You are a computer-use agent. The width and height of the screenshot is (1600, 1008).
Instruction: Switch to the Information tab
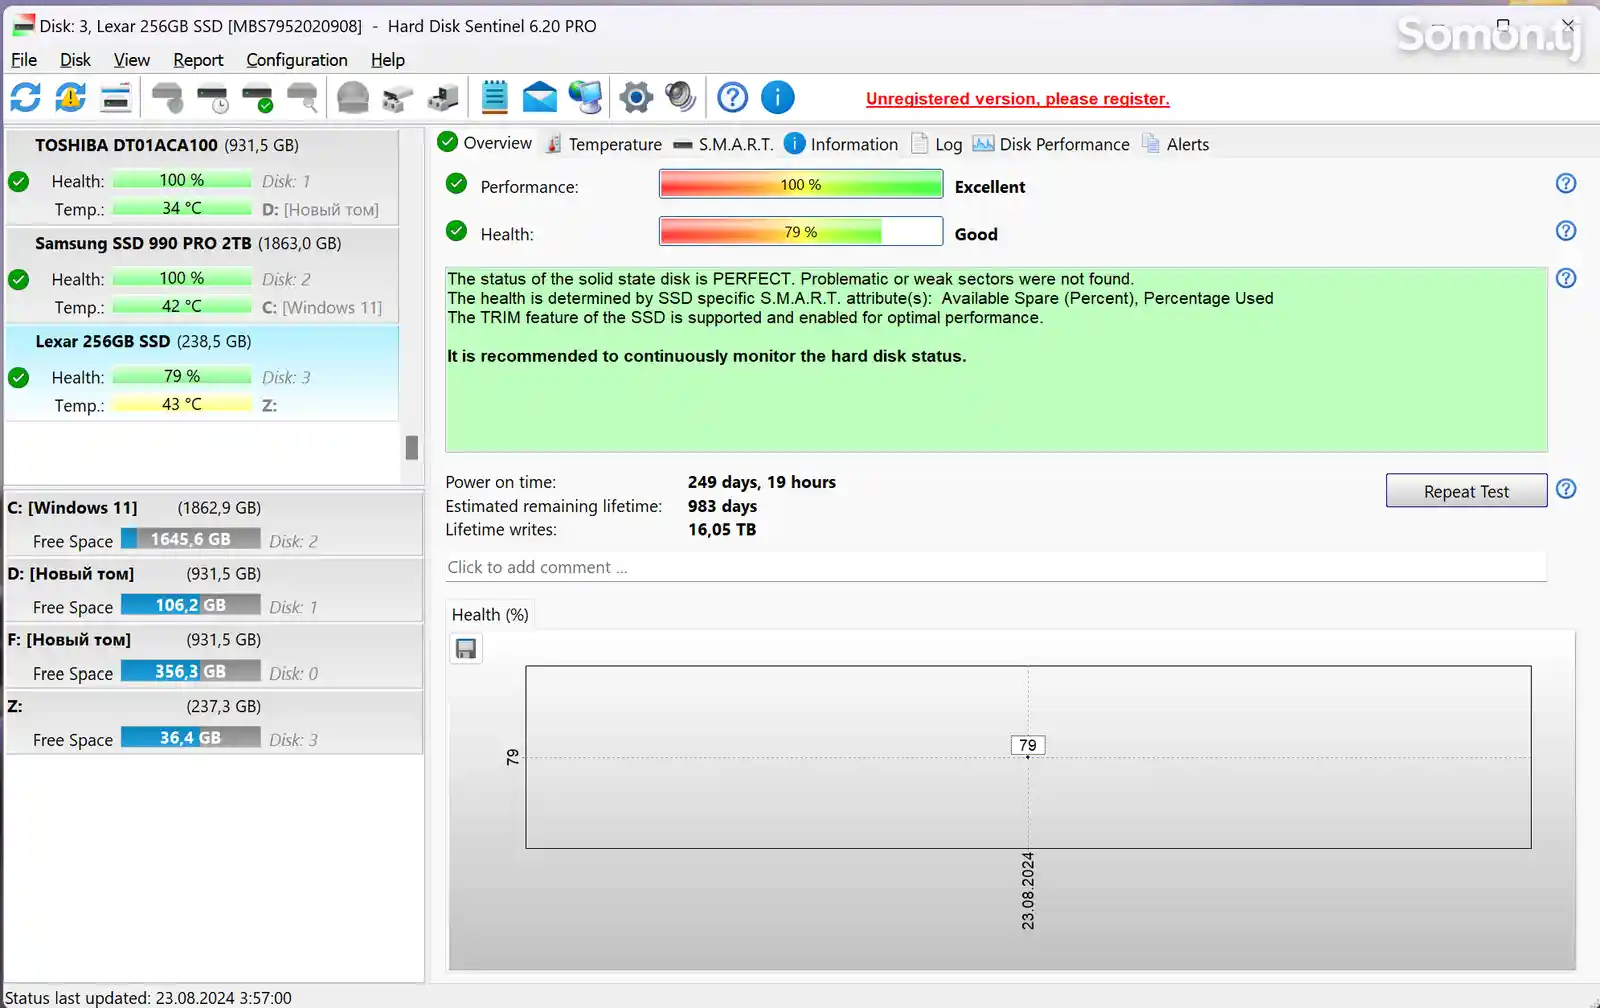(x=841, y=144)
